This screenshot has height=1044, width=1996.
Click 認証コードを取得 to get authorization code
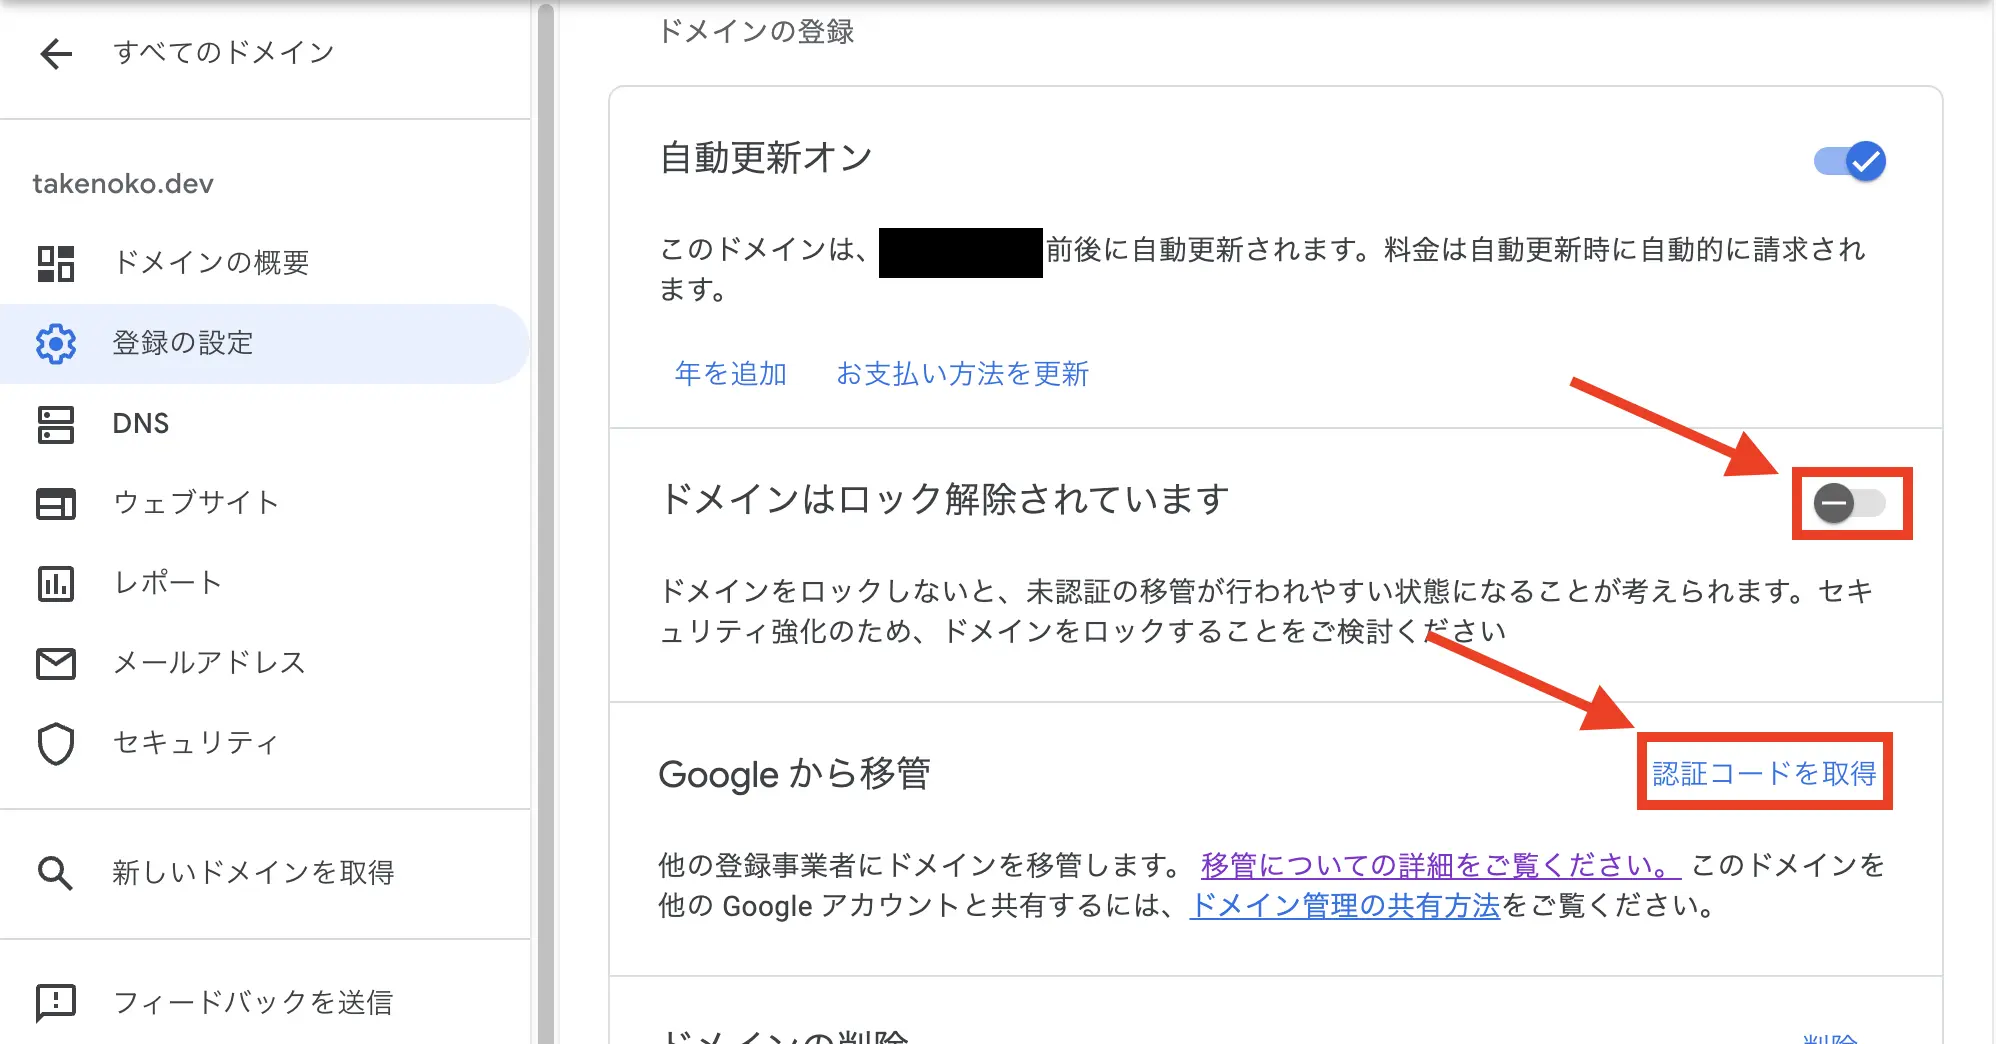coord(1764,772)
